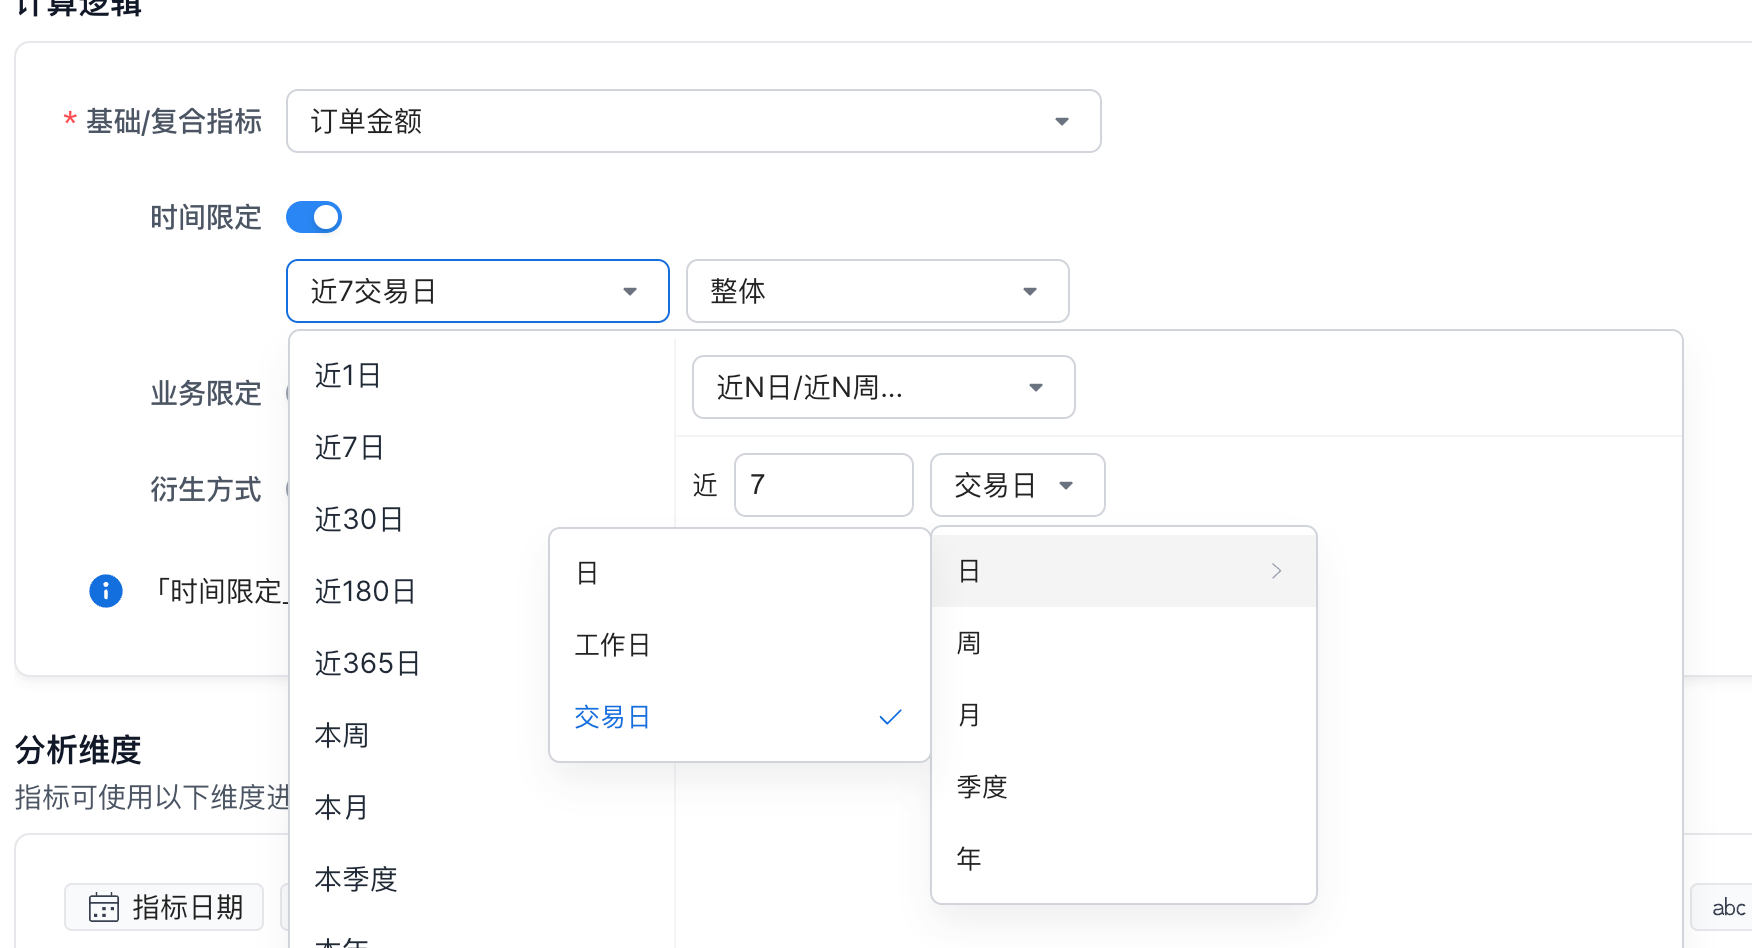Screen dimensions: 1752x948
Task: Click the right chevron on 日 row
Action: 1276,571
